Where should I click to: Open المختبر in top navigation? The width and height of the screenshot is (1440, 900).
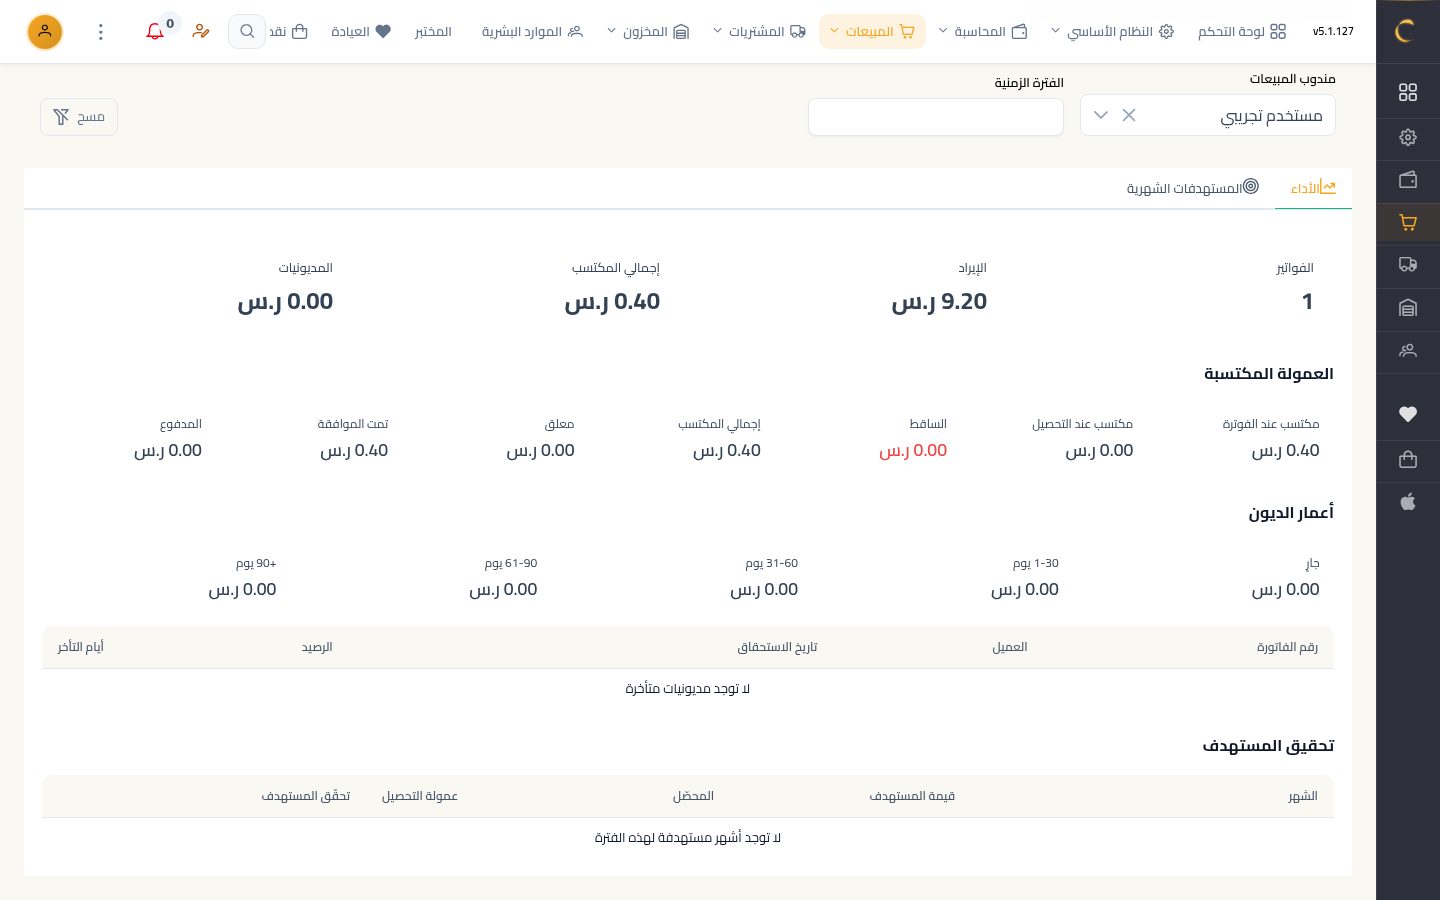[x=433, y=32]
